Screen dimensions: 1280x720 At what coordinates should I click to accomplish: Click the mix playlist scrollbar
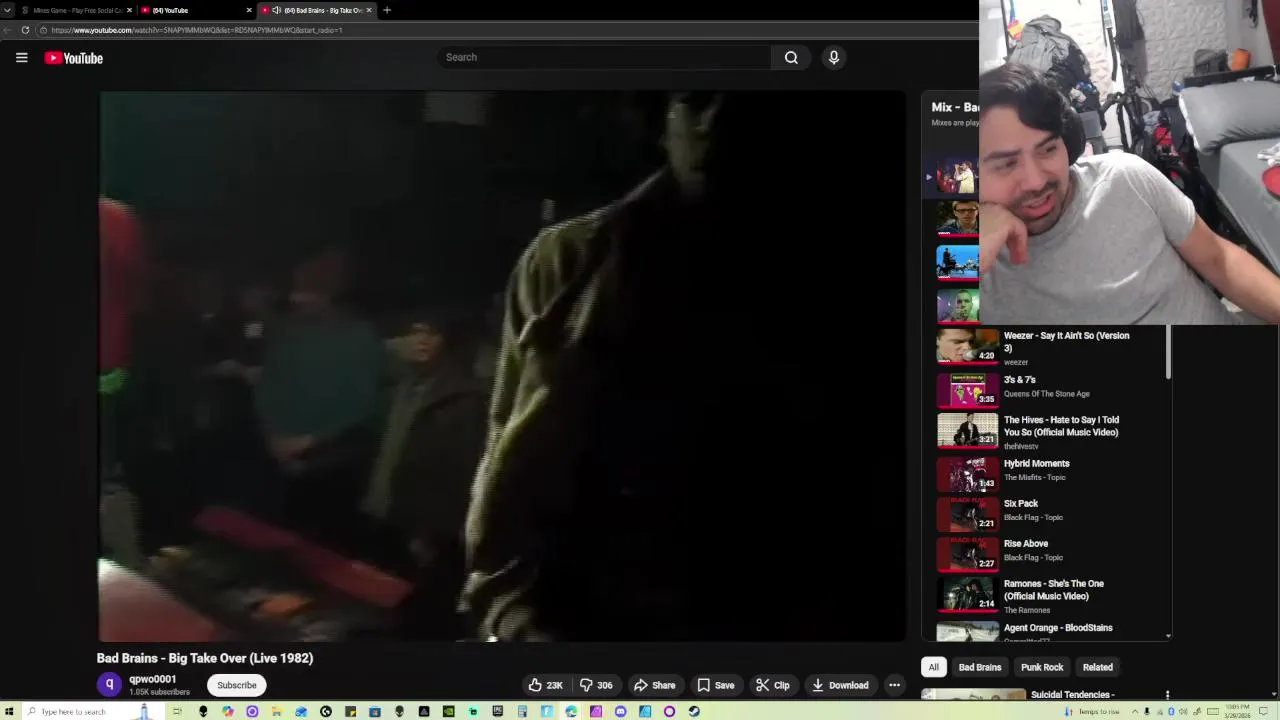1168,352
